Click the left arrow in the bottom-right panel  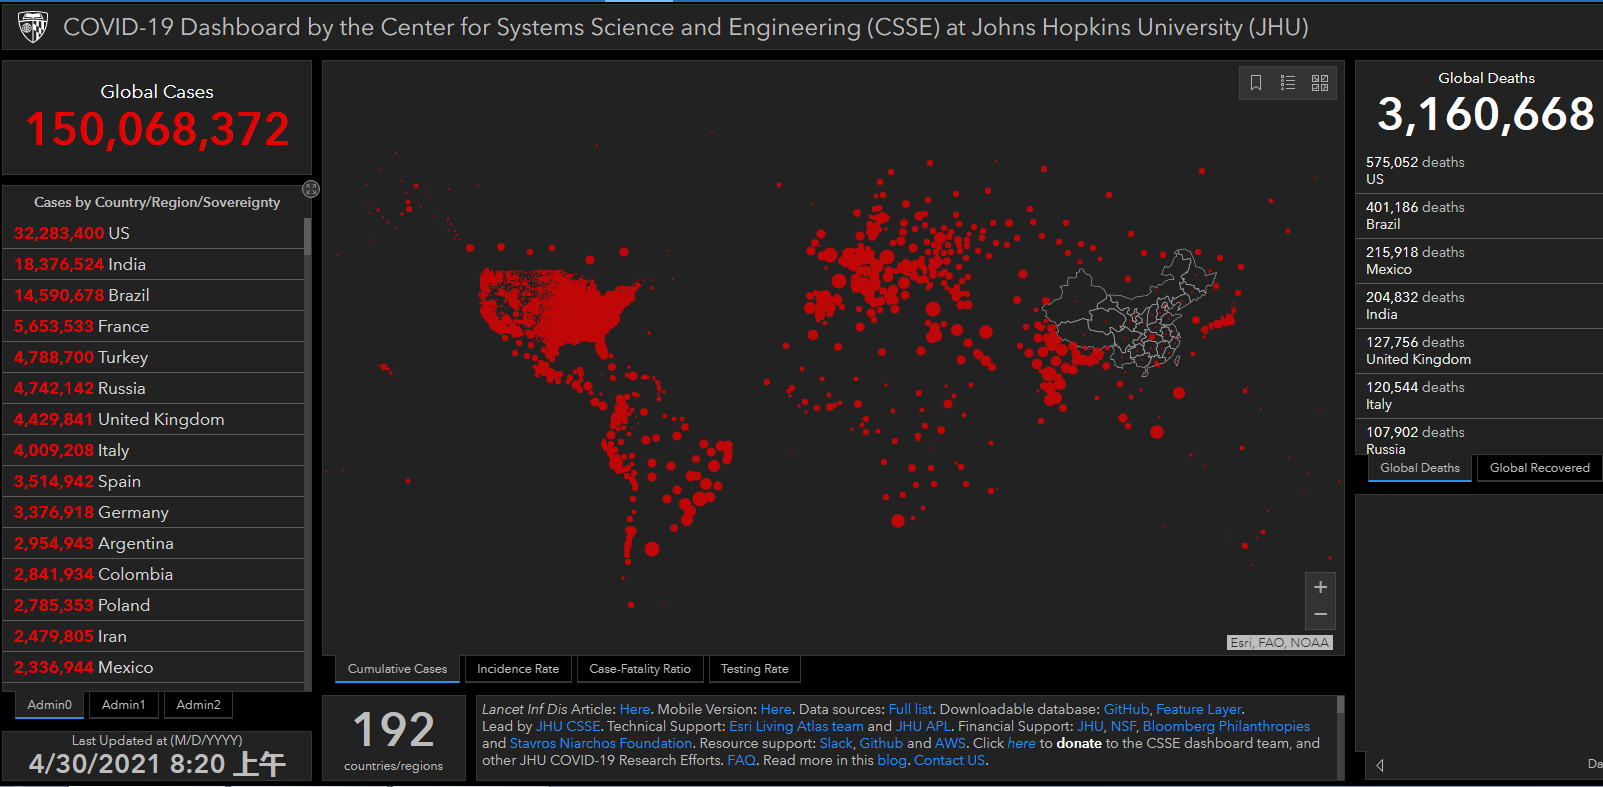1380,765
